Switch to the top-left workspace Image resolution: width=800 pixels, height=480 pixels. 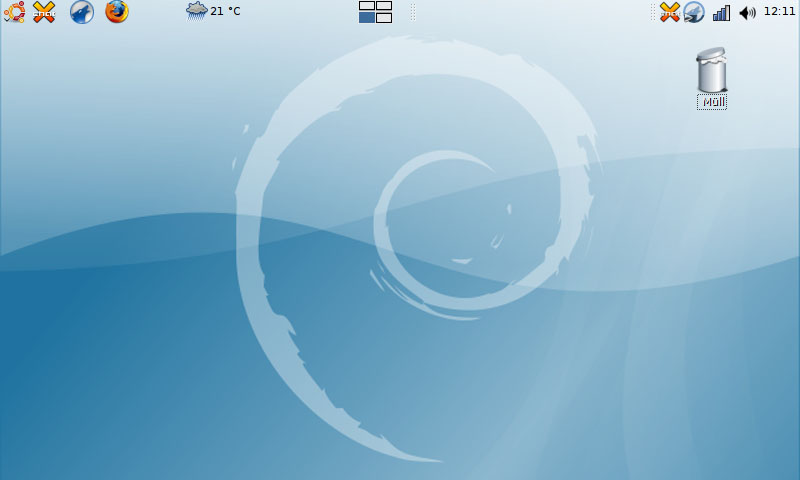tap(367, 6)
